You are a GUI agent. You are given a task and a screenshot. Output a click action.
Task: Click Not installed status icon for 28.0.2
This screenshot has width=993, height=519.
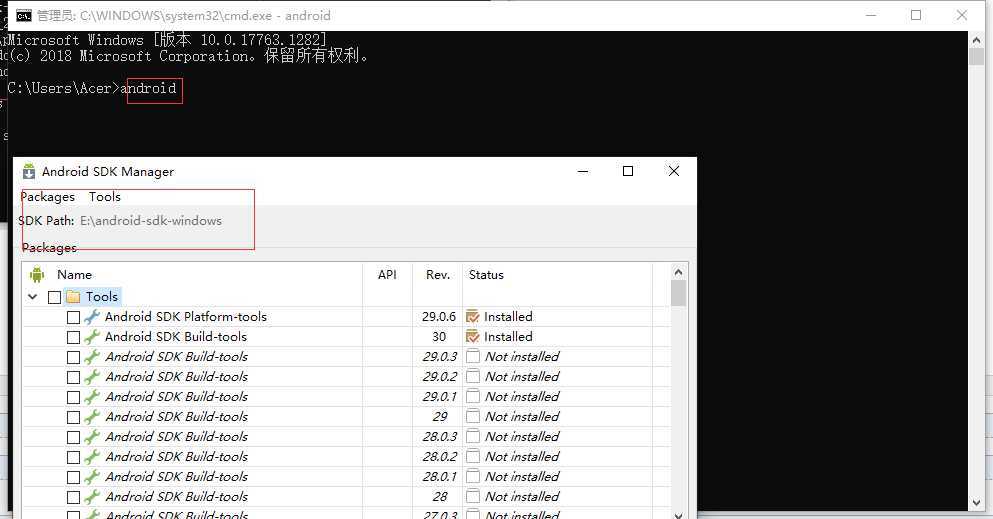click(x=472, y=456)
